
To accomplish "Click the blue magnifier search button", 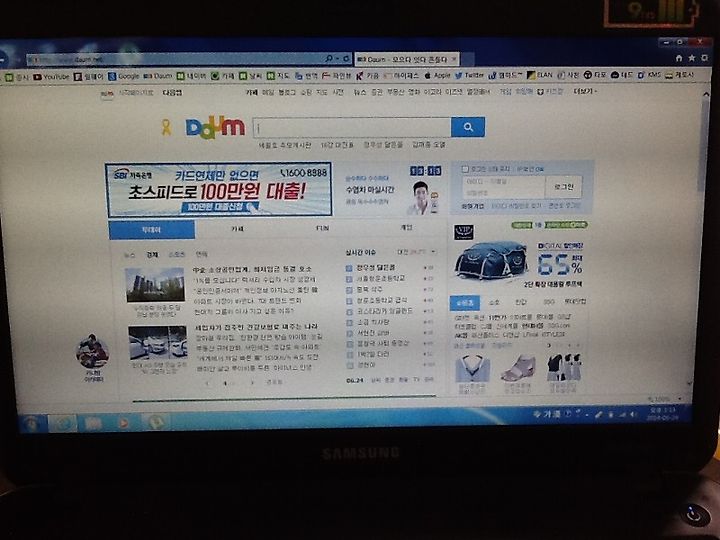I will click(x=468, y=127).
